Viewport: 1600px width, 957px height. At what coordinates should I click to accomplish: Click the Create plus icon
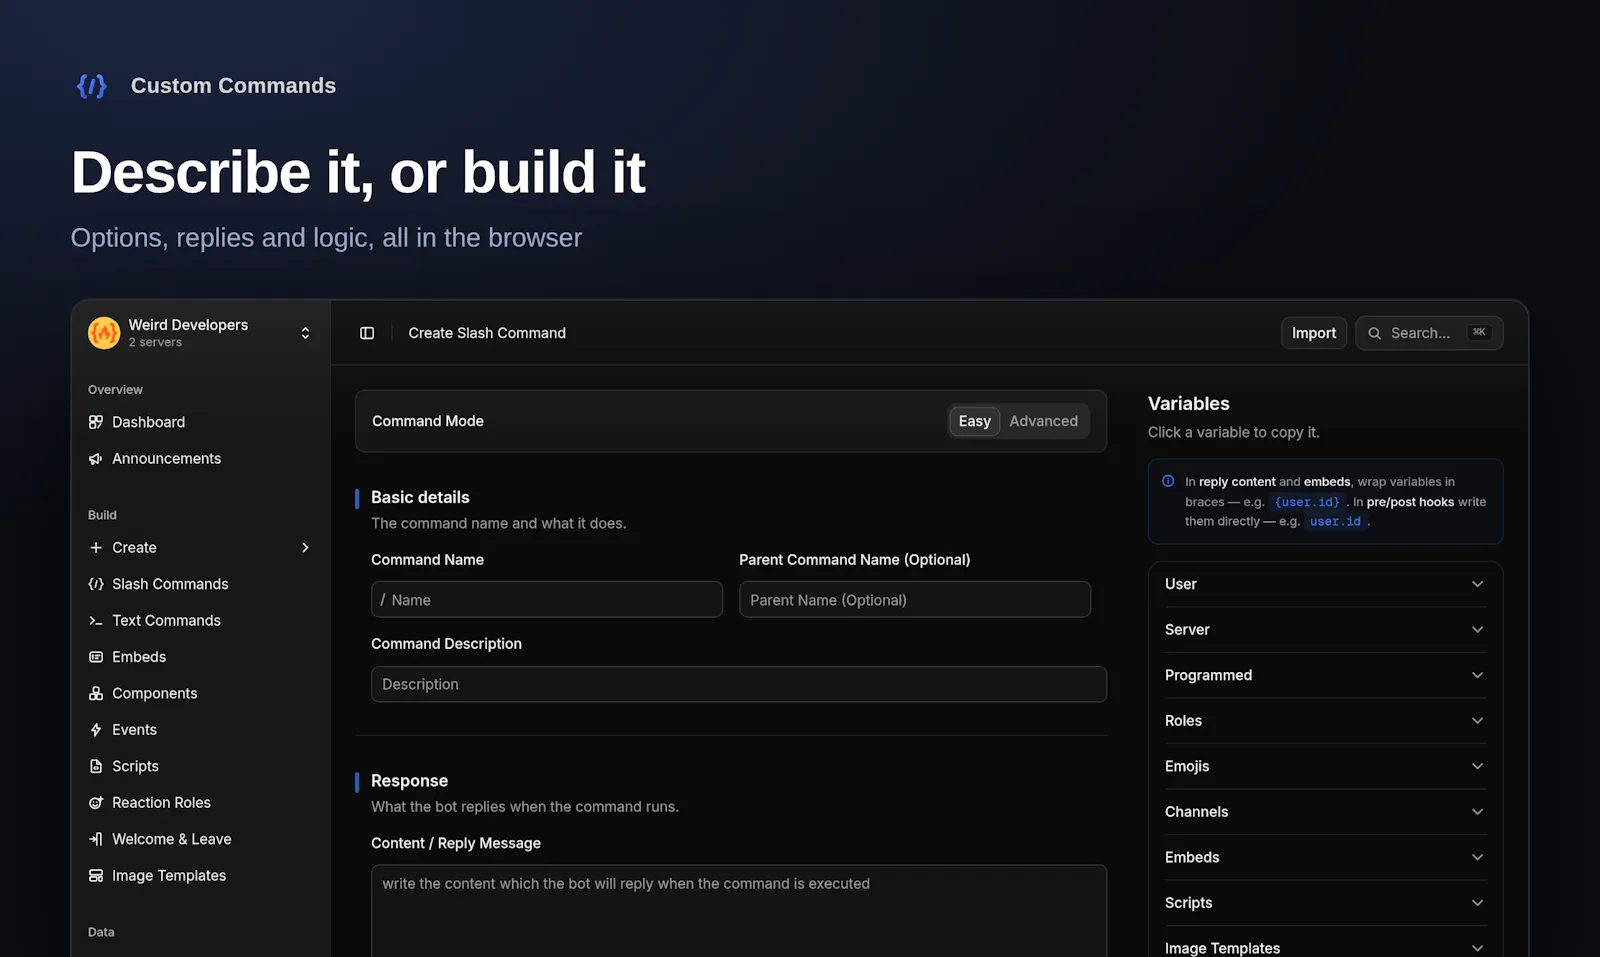(x=96, y=548)
